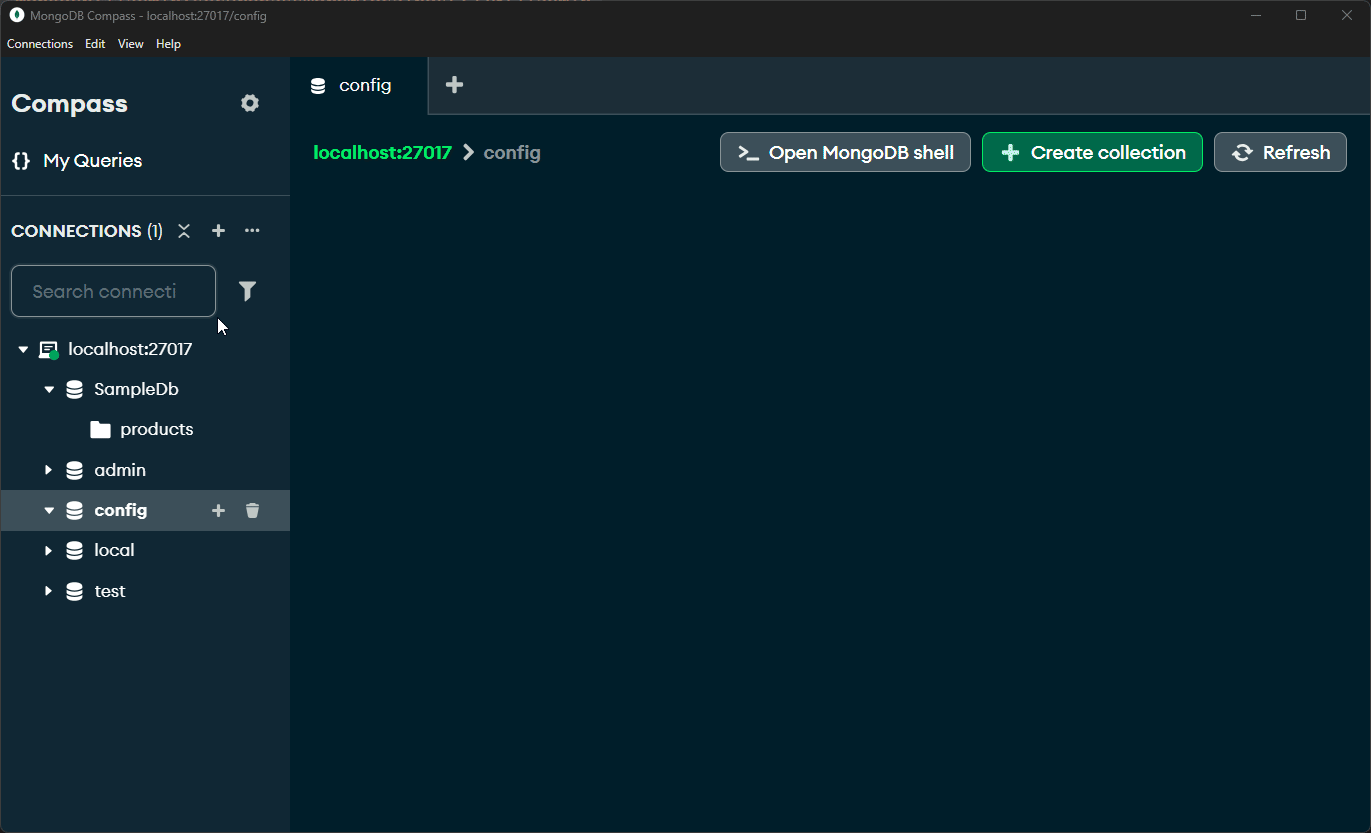The width and height of the screenshot is (1371, 833).
Task: Click the Open MongoDB shell button
Action: pyautogui.click(x=845, y=152)
